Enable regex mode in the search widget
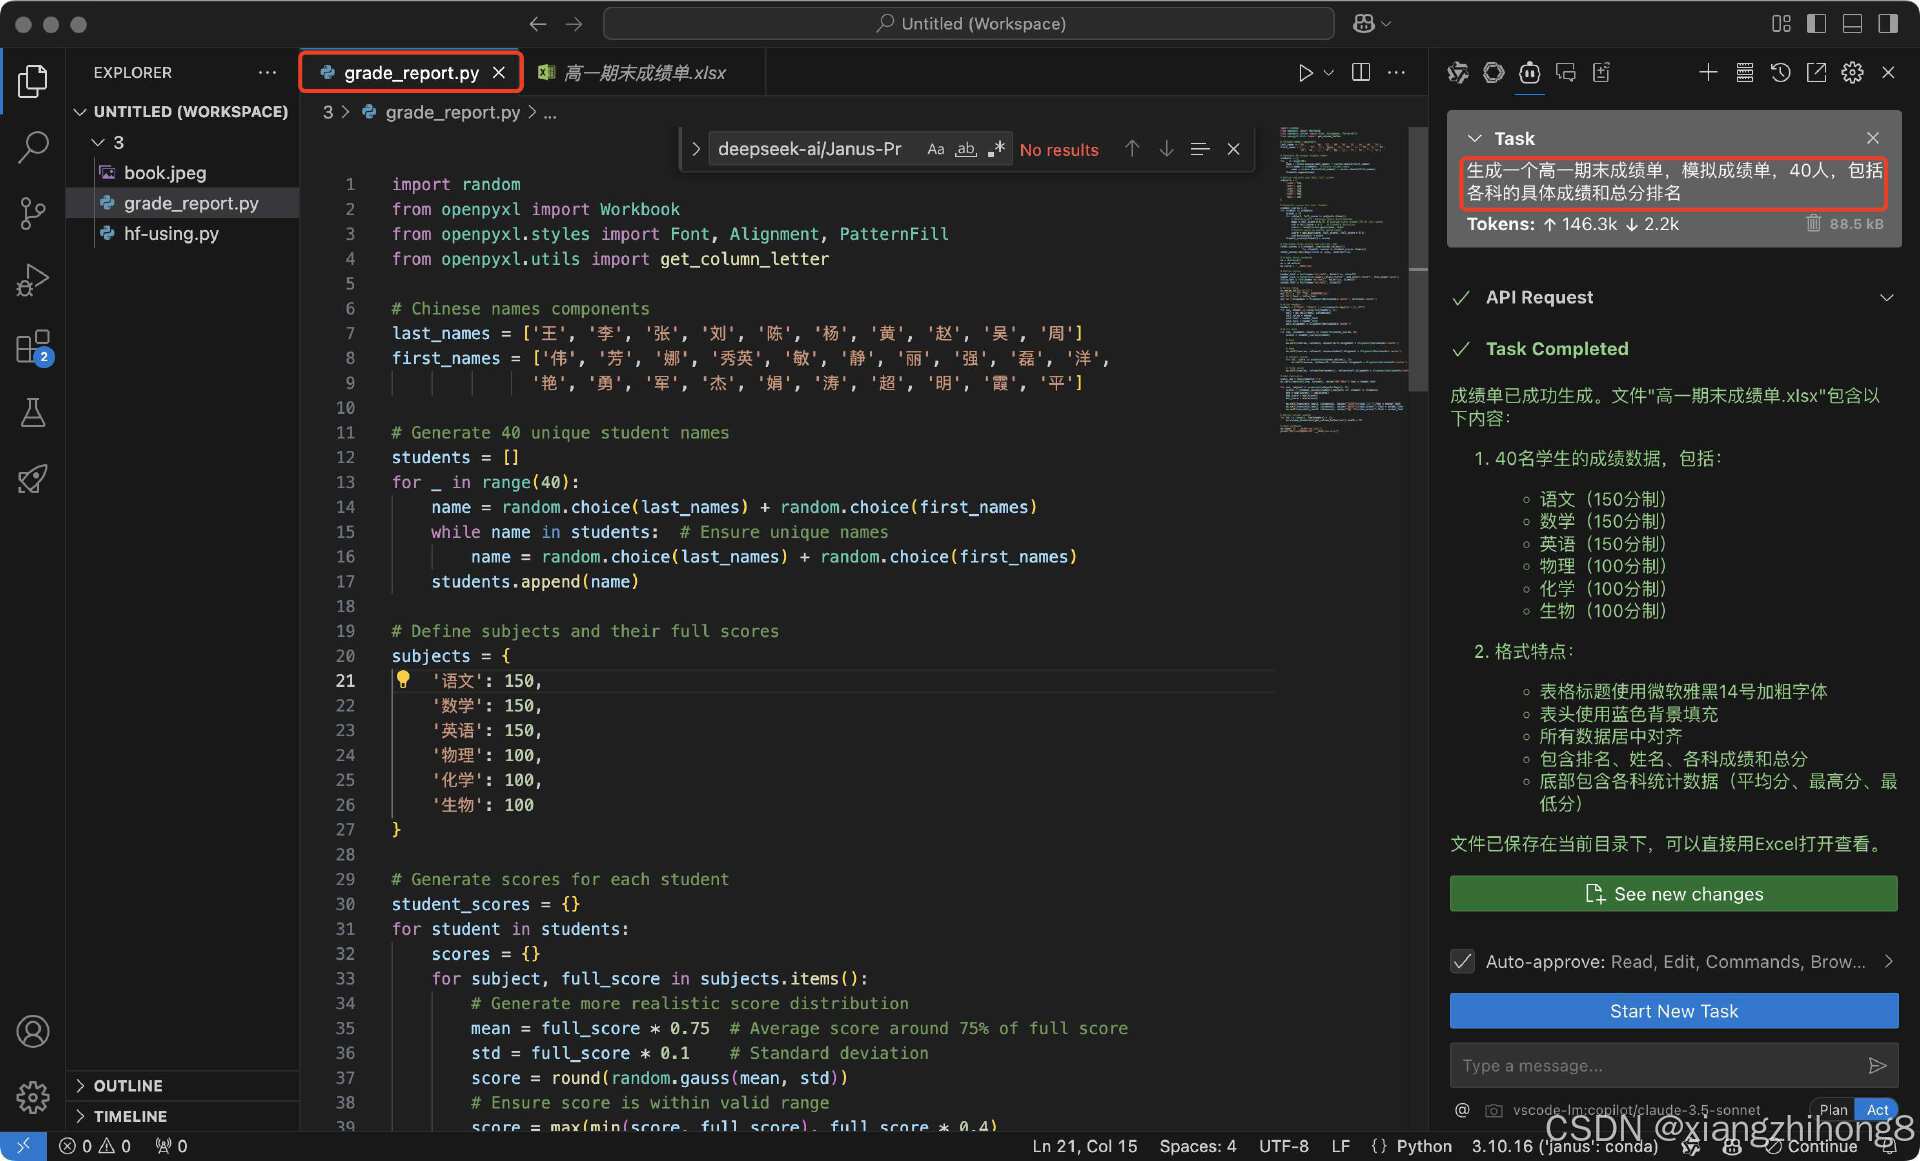The image size is (1920, 1161). point(996,149)
